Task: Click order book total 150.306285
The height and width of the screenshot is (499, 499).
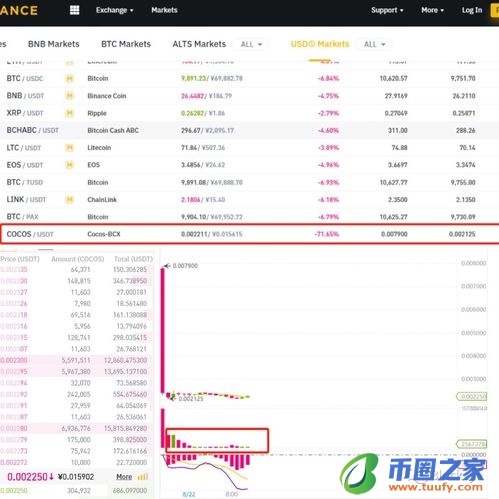Action: pos(130,270)
